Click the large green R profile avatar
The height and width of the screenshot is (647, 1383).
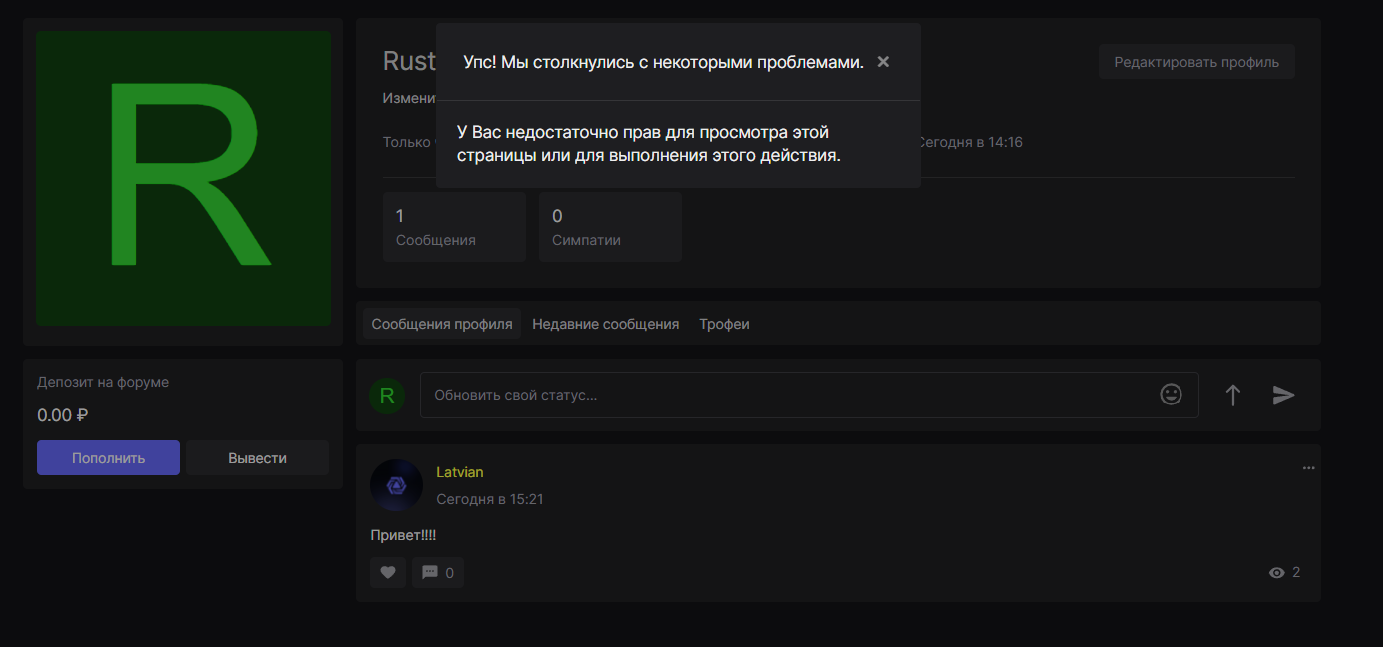click(184, 178)
